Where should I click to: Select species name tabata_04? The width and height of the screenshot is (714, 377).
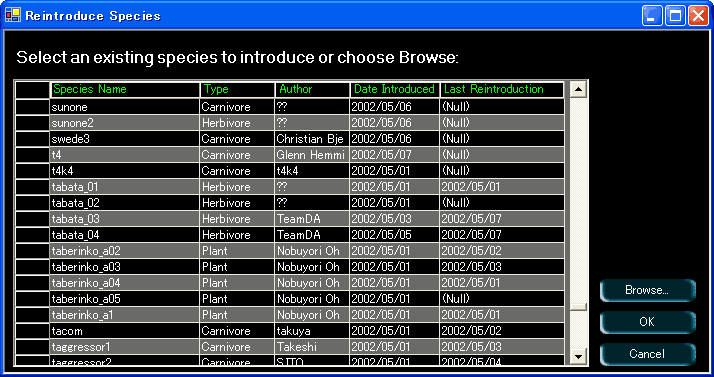pos(125,235)
